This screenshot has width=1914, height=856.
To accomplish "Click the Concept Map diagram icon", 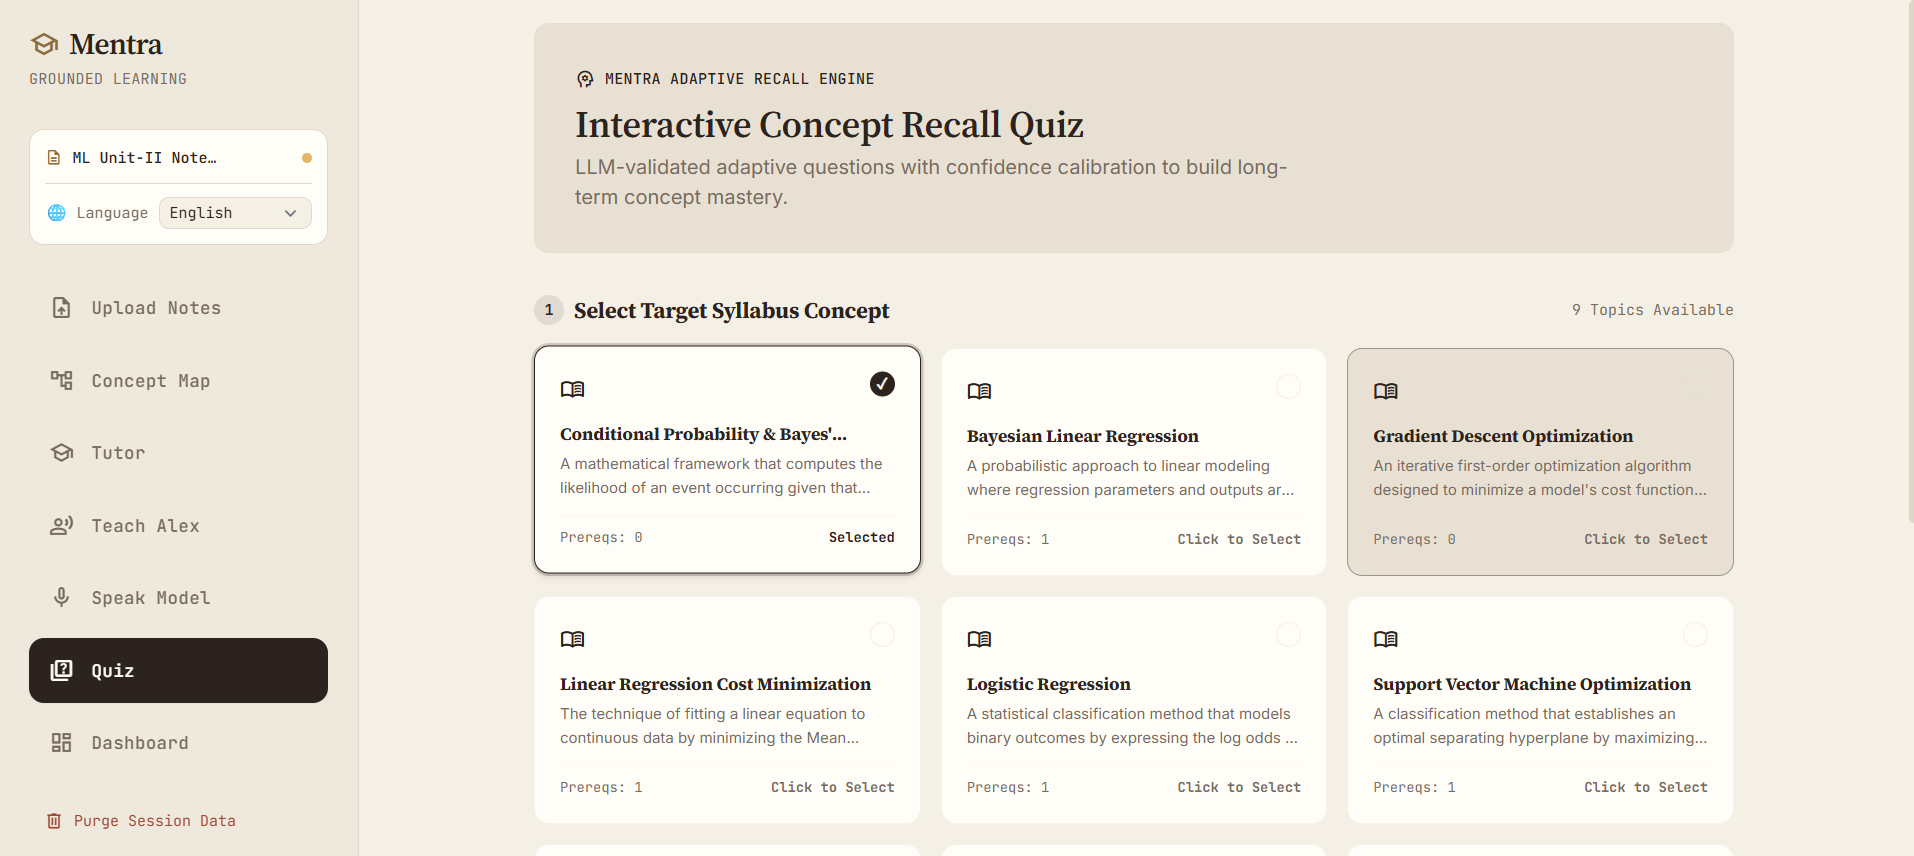I will point(61,380).
